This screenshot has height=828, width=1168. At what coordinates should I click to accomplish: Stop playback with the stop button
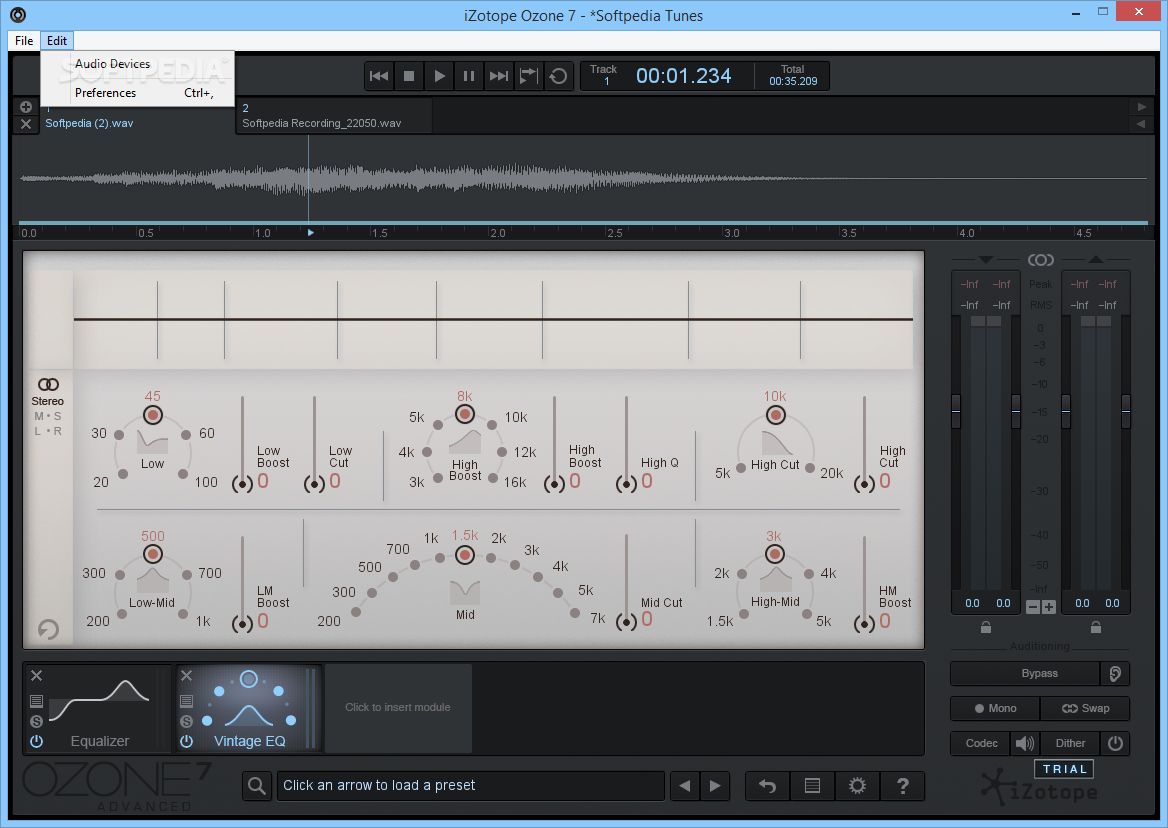tap(409, 76)
